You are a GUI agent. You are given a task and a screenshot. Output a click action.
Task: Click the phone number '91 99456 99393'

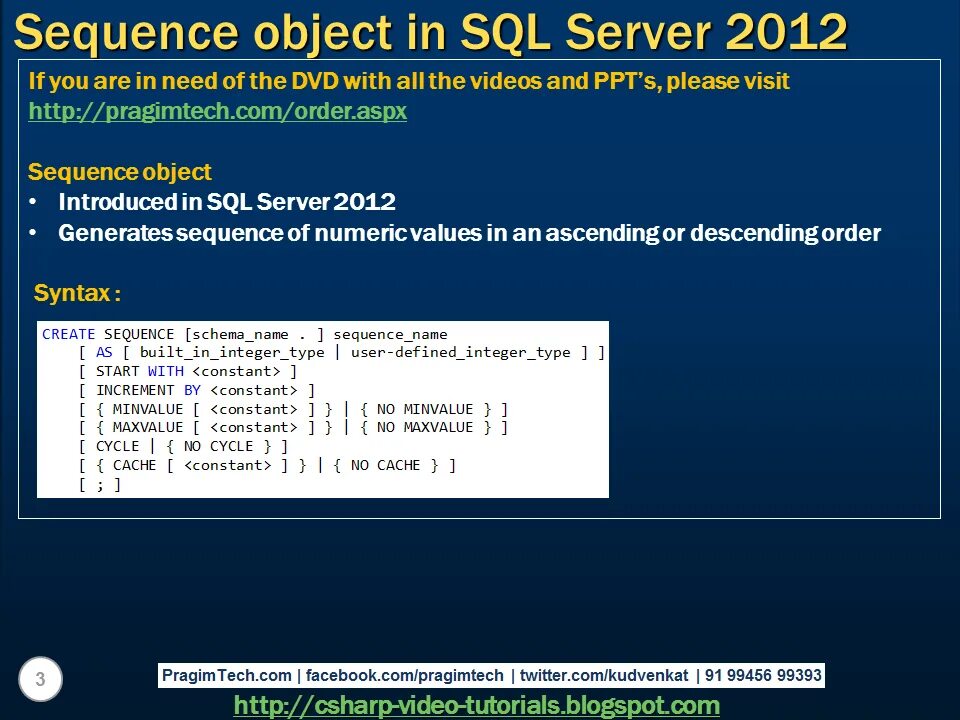(x=763, y=675)
